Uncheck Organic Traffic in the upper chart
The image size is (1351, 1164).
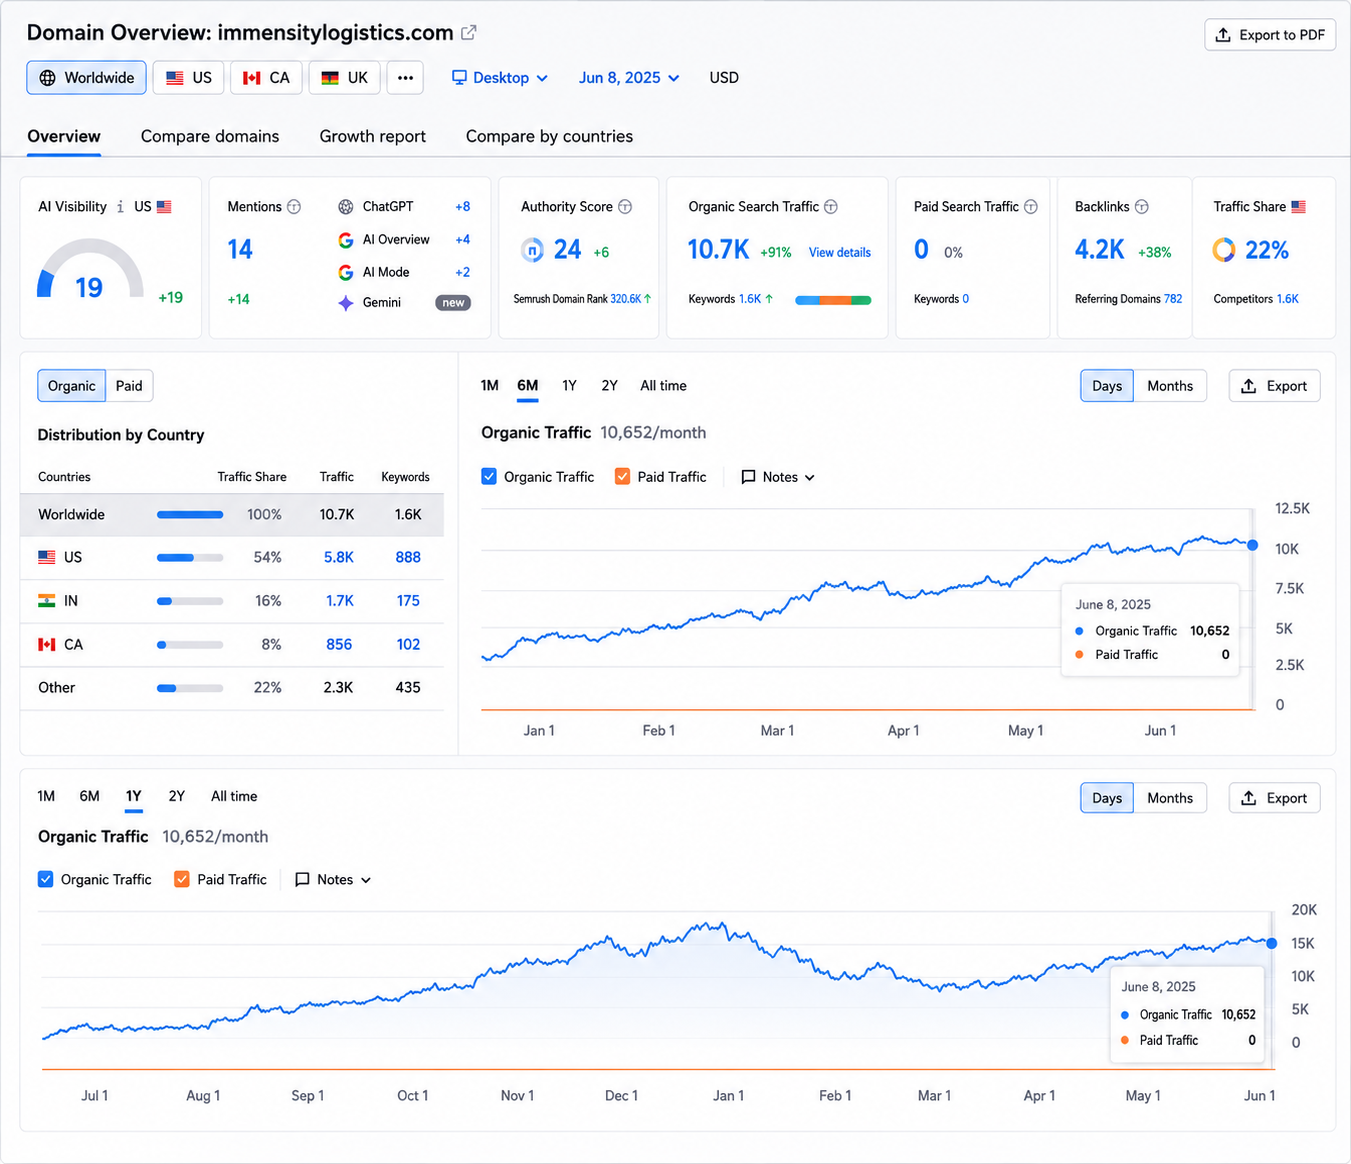pyautogui.click(x=489, y=477)
